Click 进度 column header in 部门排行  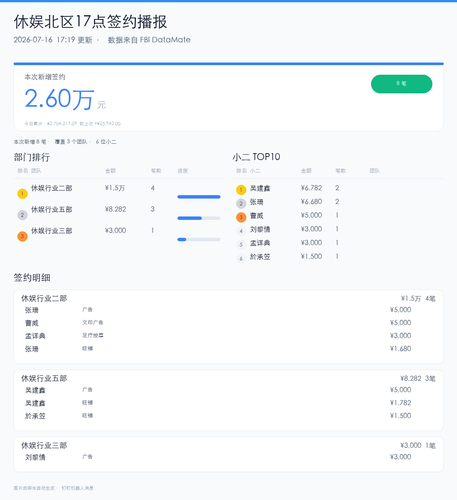tap(183, 171)
